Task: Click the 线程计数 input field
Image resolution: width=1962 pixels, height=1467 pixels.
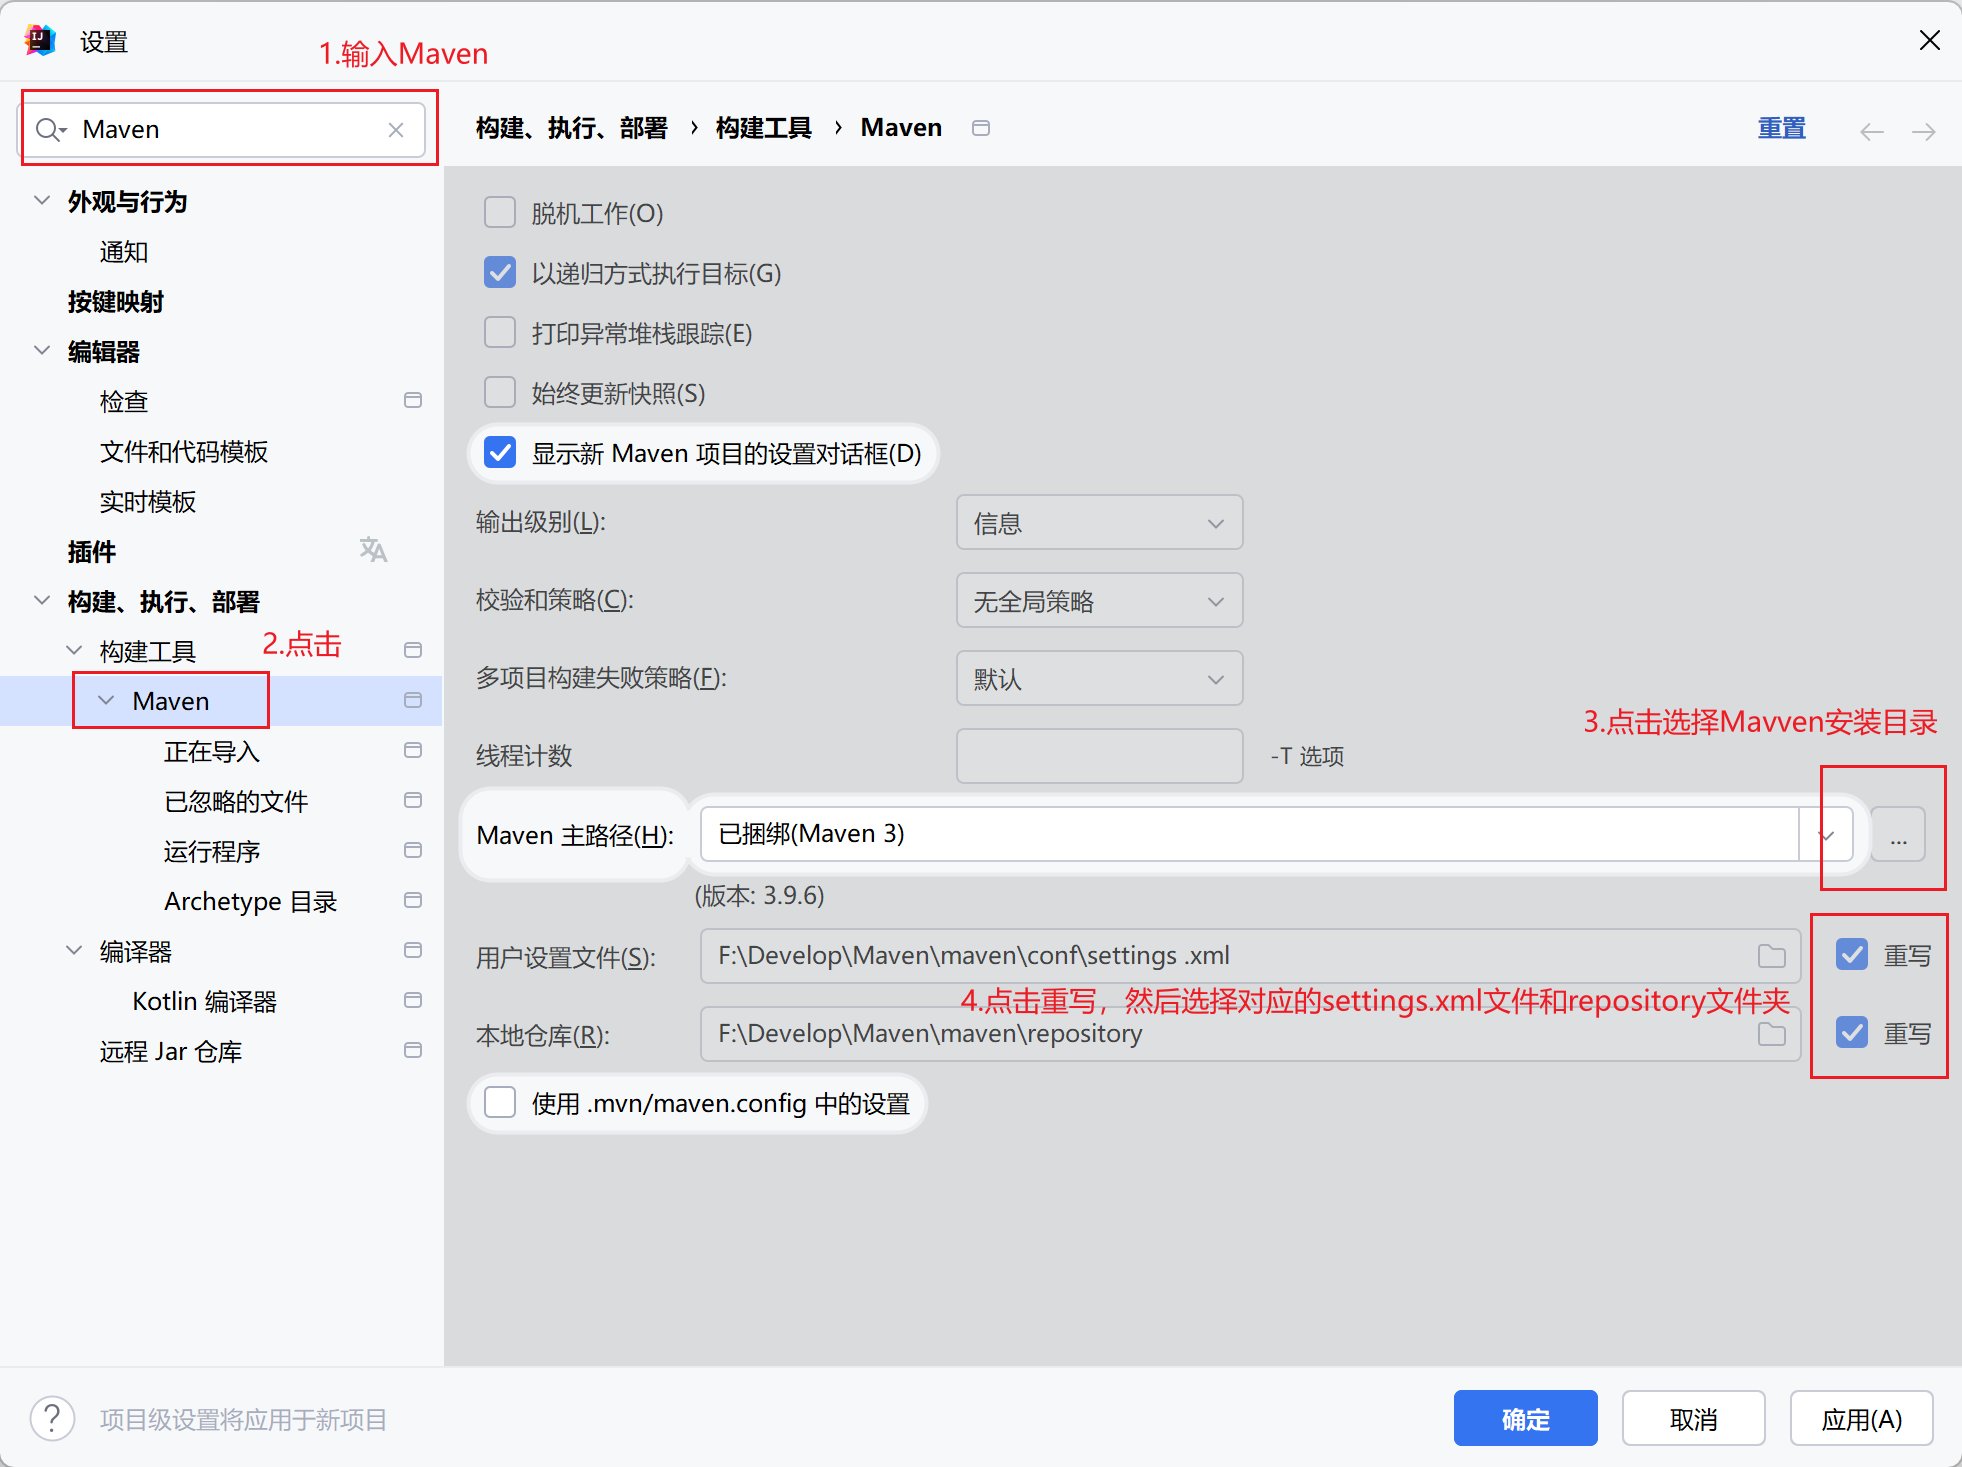Action: [1099, 756]
